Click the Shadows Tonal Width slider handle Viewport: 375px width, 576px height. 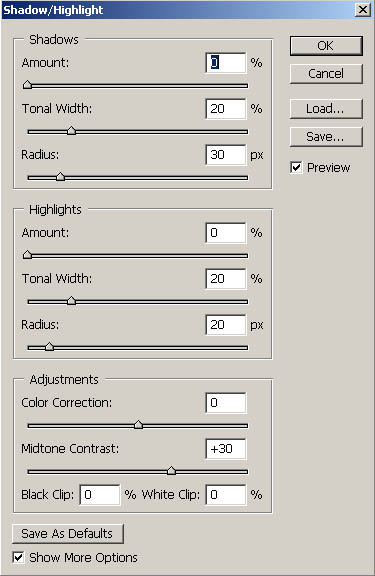click(x=71, y=131)
